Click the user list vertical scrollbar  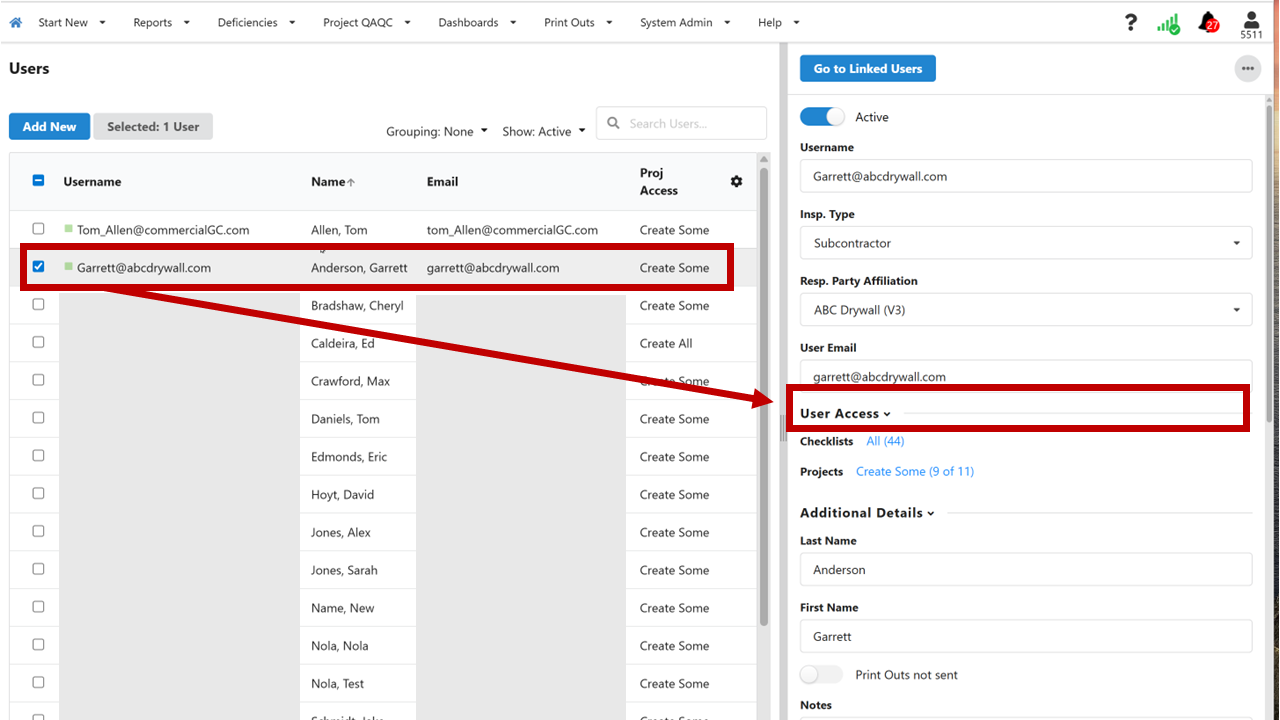(x=764, y=395)
